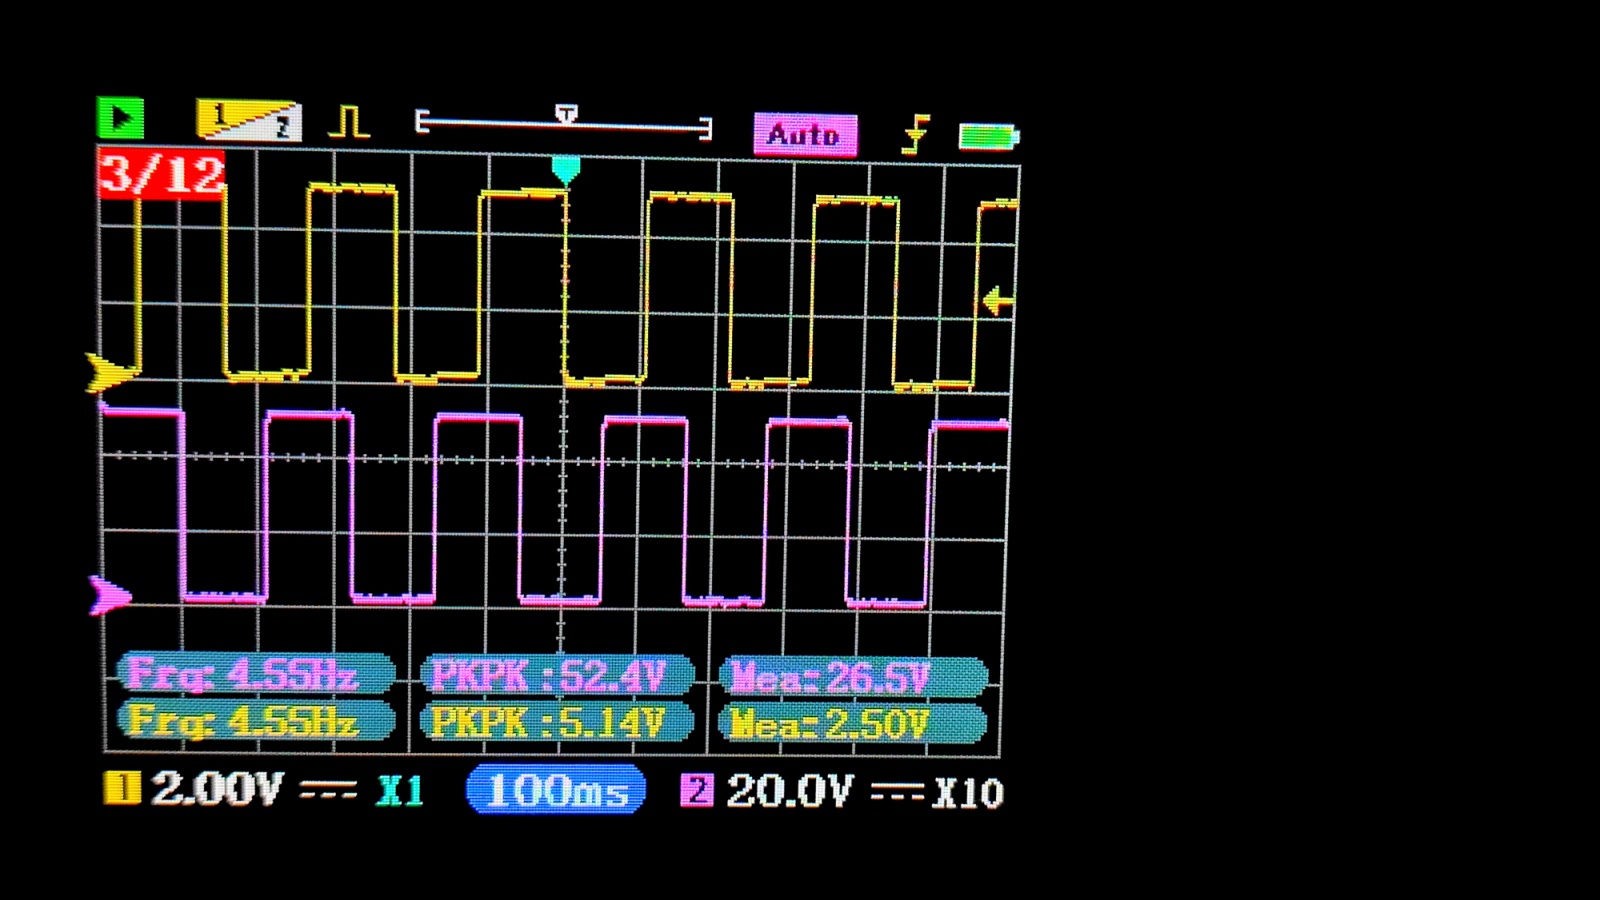Screen dimensions: 1600x900
Task: Click the magenta channel 2 ground marker
Action: coord(110,596)
